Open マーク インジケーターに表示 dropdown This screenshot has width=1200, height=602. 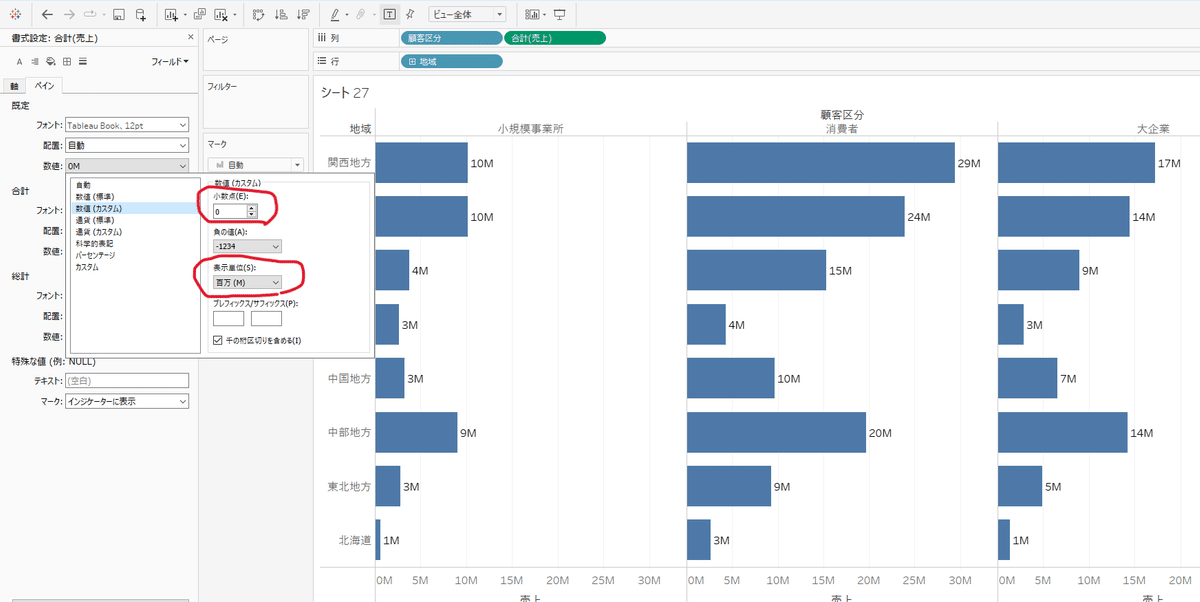coord(126,401)
